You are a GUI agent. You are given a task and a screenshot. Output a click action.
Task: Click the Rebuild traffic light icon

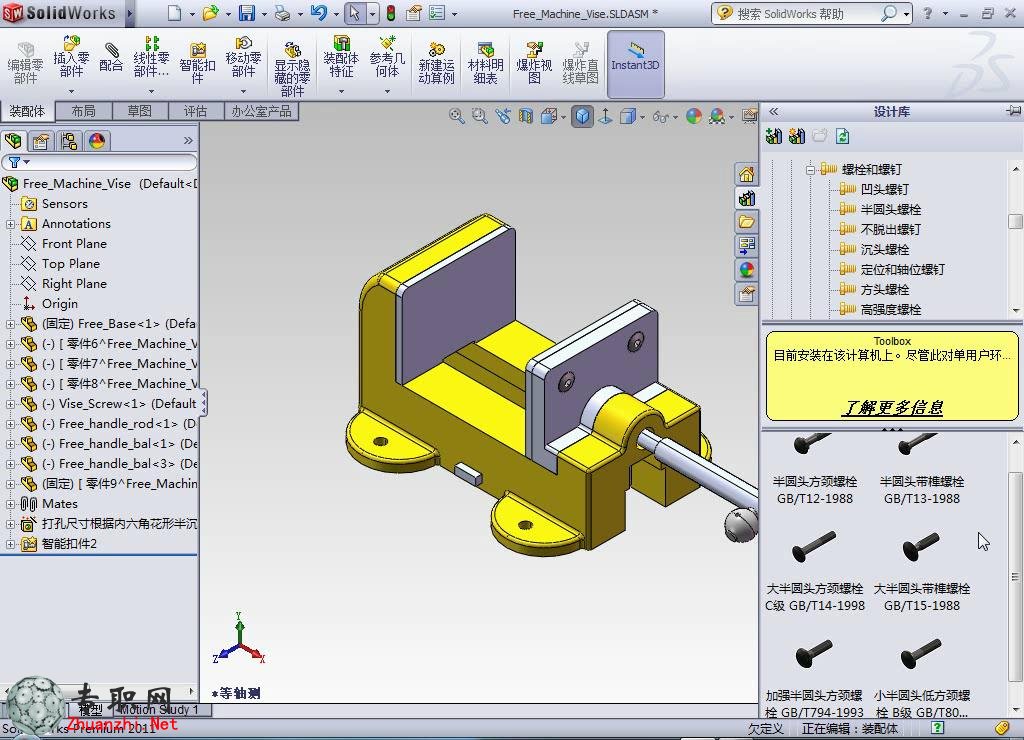coord(391,13)
